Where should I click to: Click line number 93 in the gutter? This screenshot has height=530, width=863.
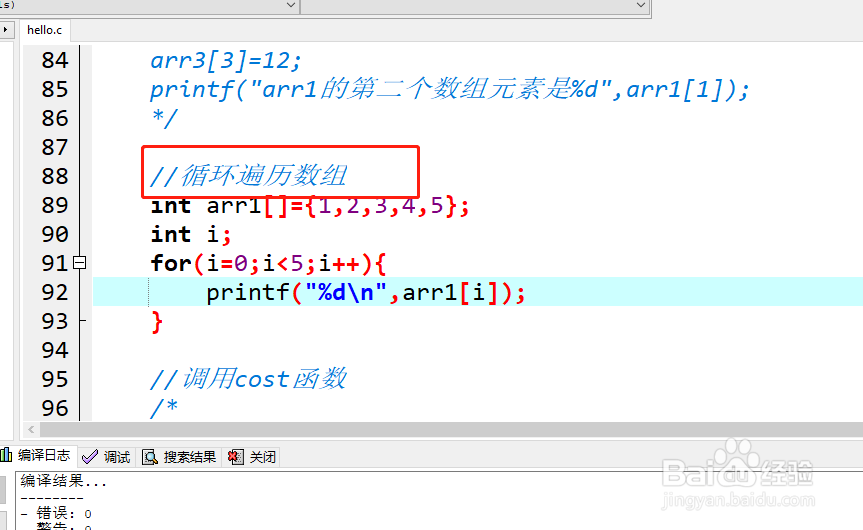pos(54,321)
